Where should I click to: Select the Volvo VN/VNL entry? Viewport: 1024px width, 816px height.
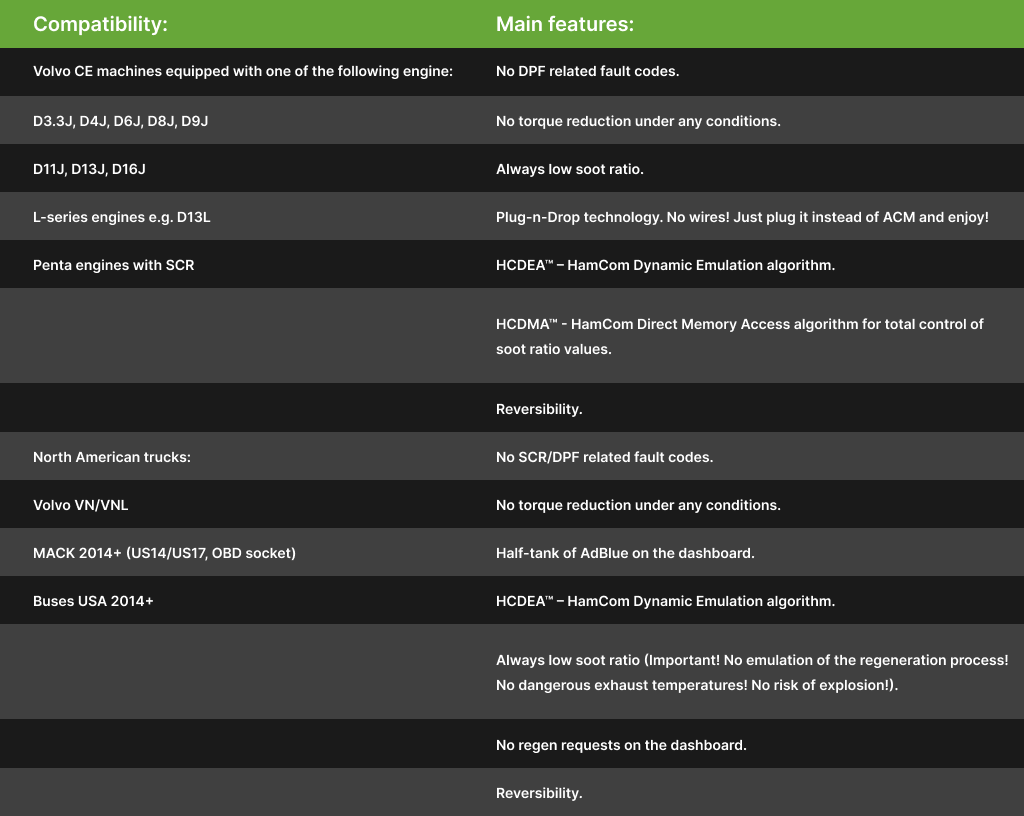coord(80,505)
